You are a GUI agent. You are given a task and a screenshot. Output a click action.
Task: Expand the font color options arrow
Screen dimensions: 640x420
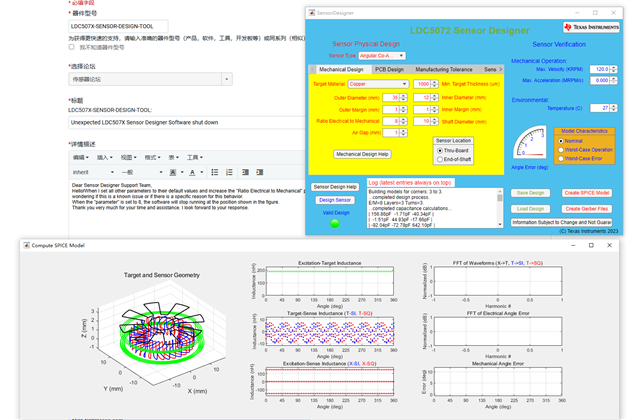(x=202, y=172)
